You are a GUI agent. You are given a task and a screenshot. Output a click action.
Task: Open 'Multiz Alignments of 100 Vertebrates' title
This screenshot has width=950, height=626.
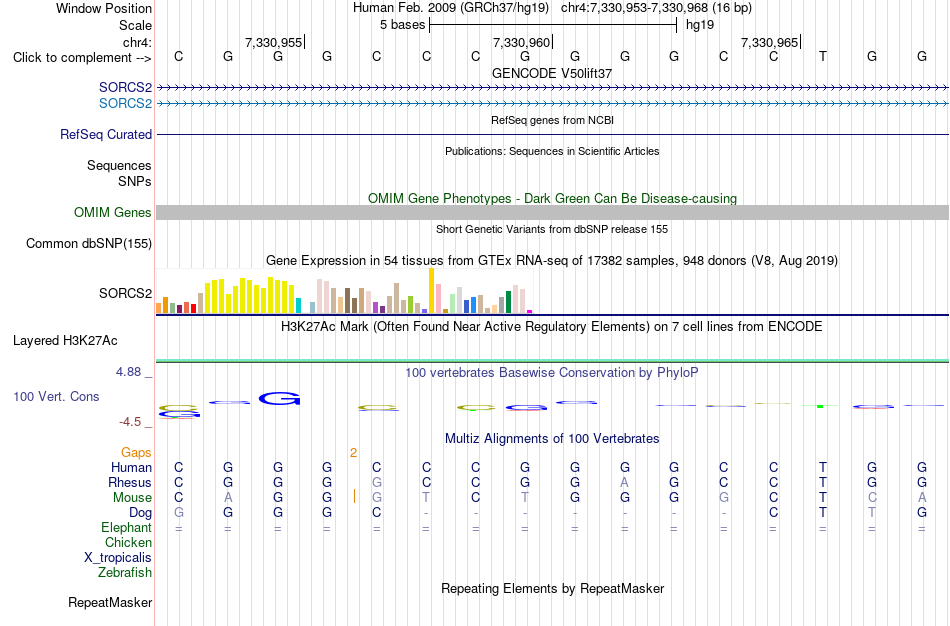552,439
